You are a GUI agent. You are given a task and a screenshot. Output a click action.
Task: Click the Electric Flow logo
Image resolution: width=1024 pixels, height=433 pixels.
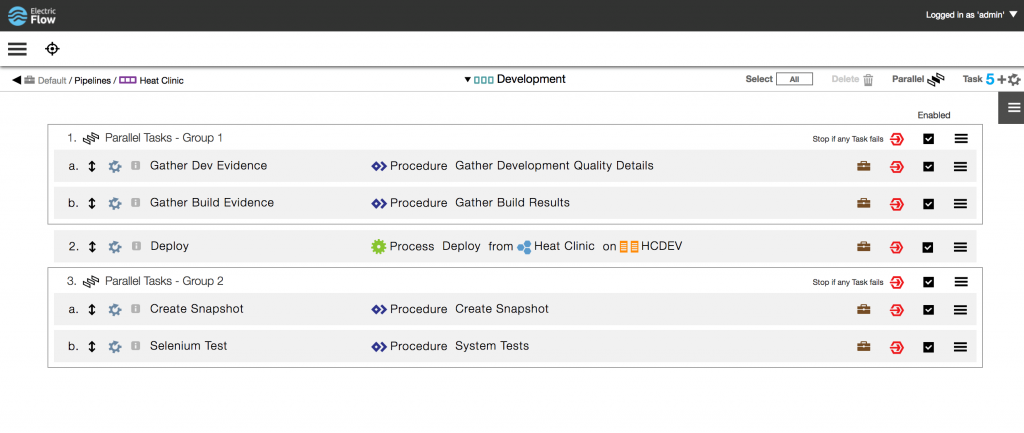click(x=31, y=16)
